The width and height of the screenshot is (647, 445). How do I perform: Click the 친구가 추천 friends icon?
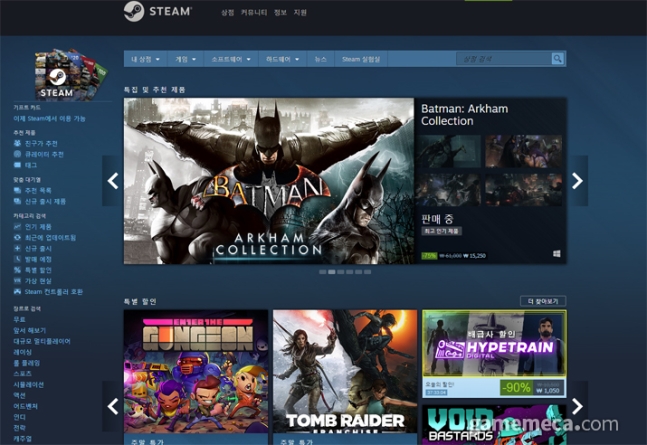(17, 143)
